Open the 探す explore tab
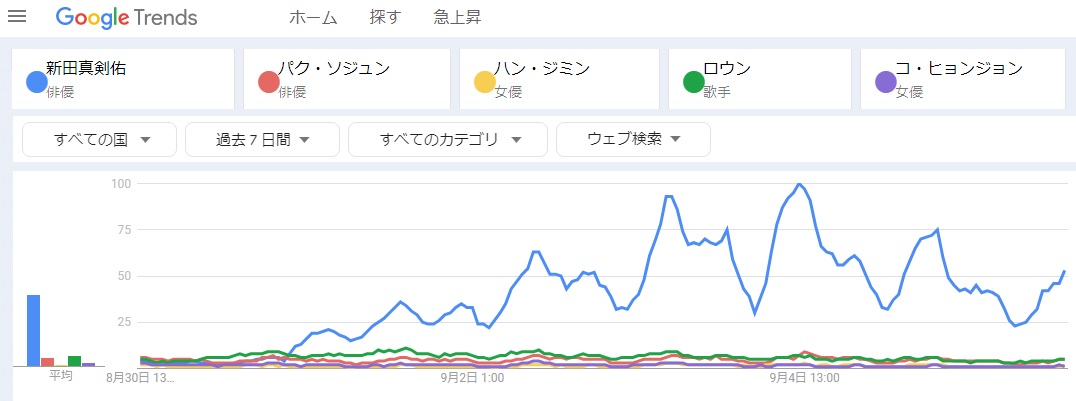 (x=385, y=18)
